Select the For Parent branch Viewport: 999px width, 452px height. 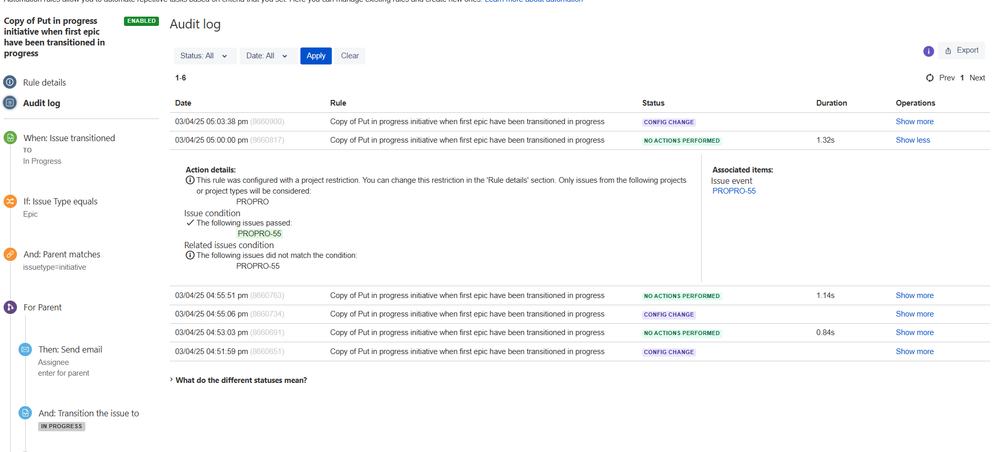pyautogui.click(x=43, y=307)
